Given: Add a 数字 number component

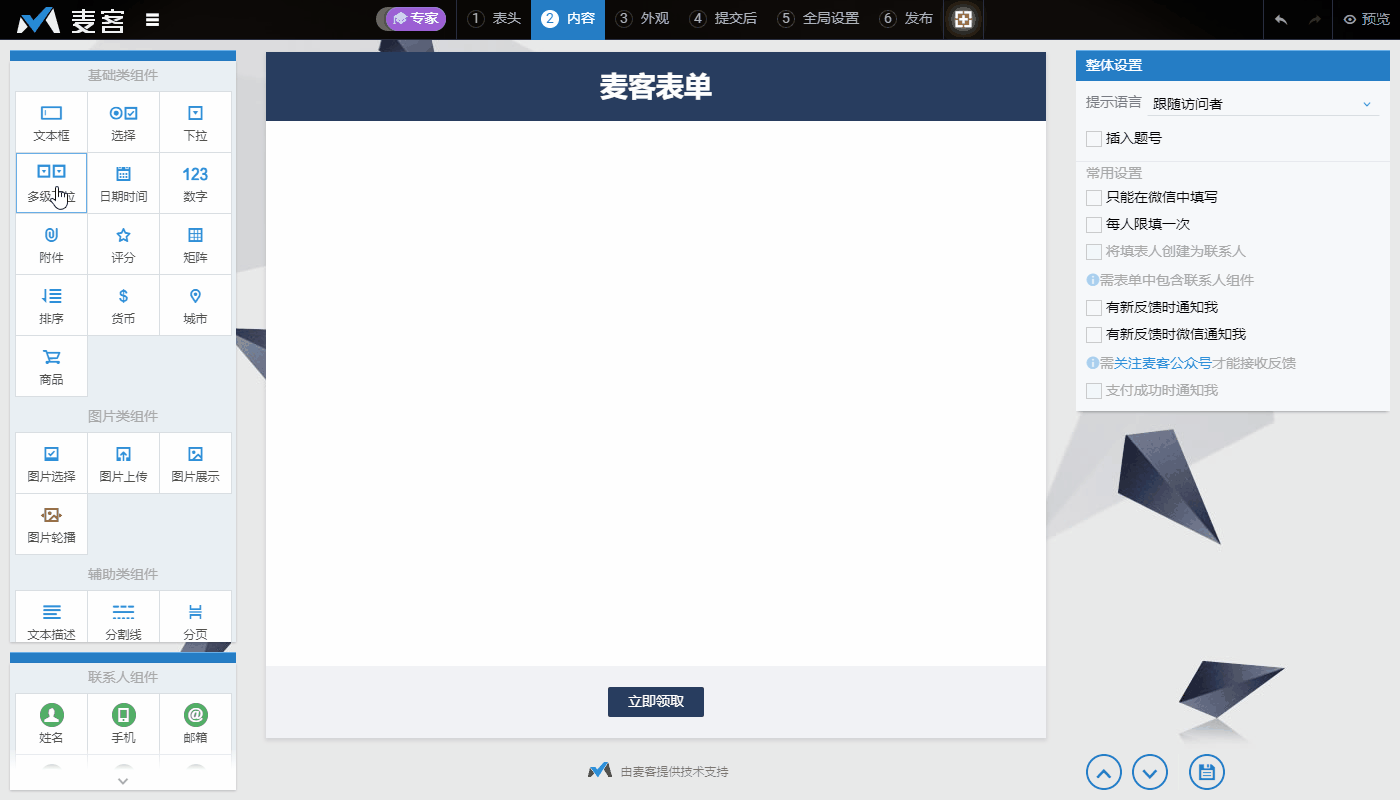Looking at the screenshot, I should [196, 183].
